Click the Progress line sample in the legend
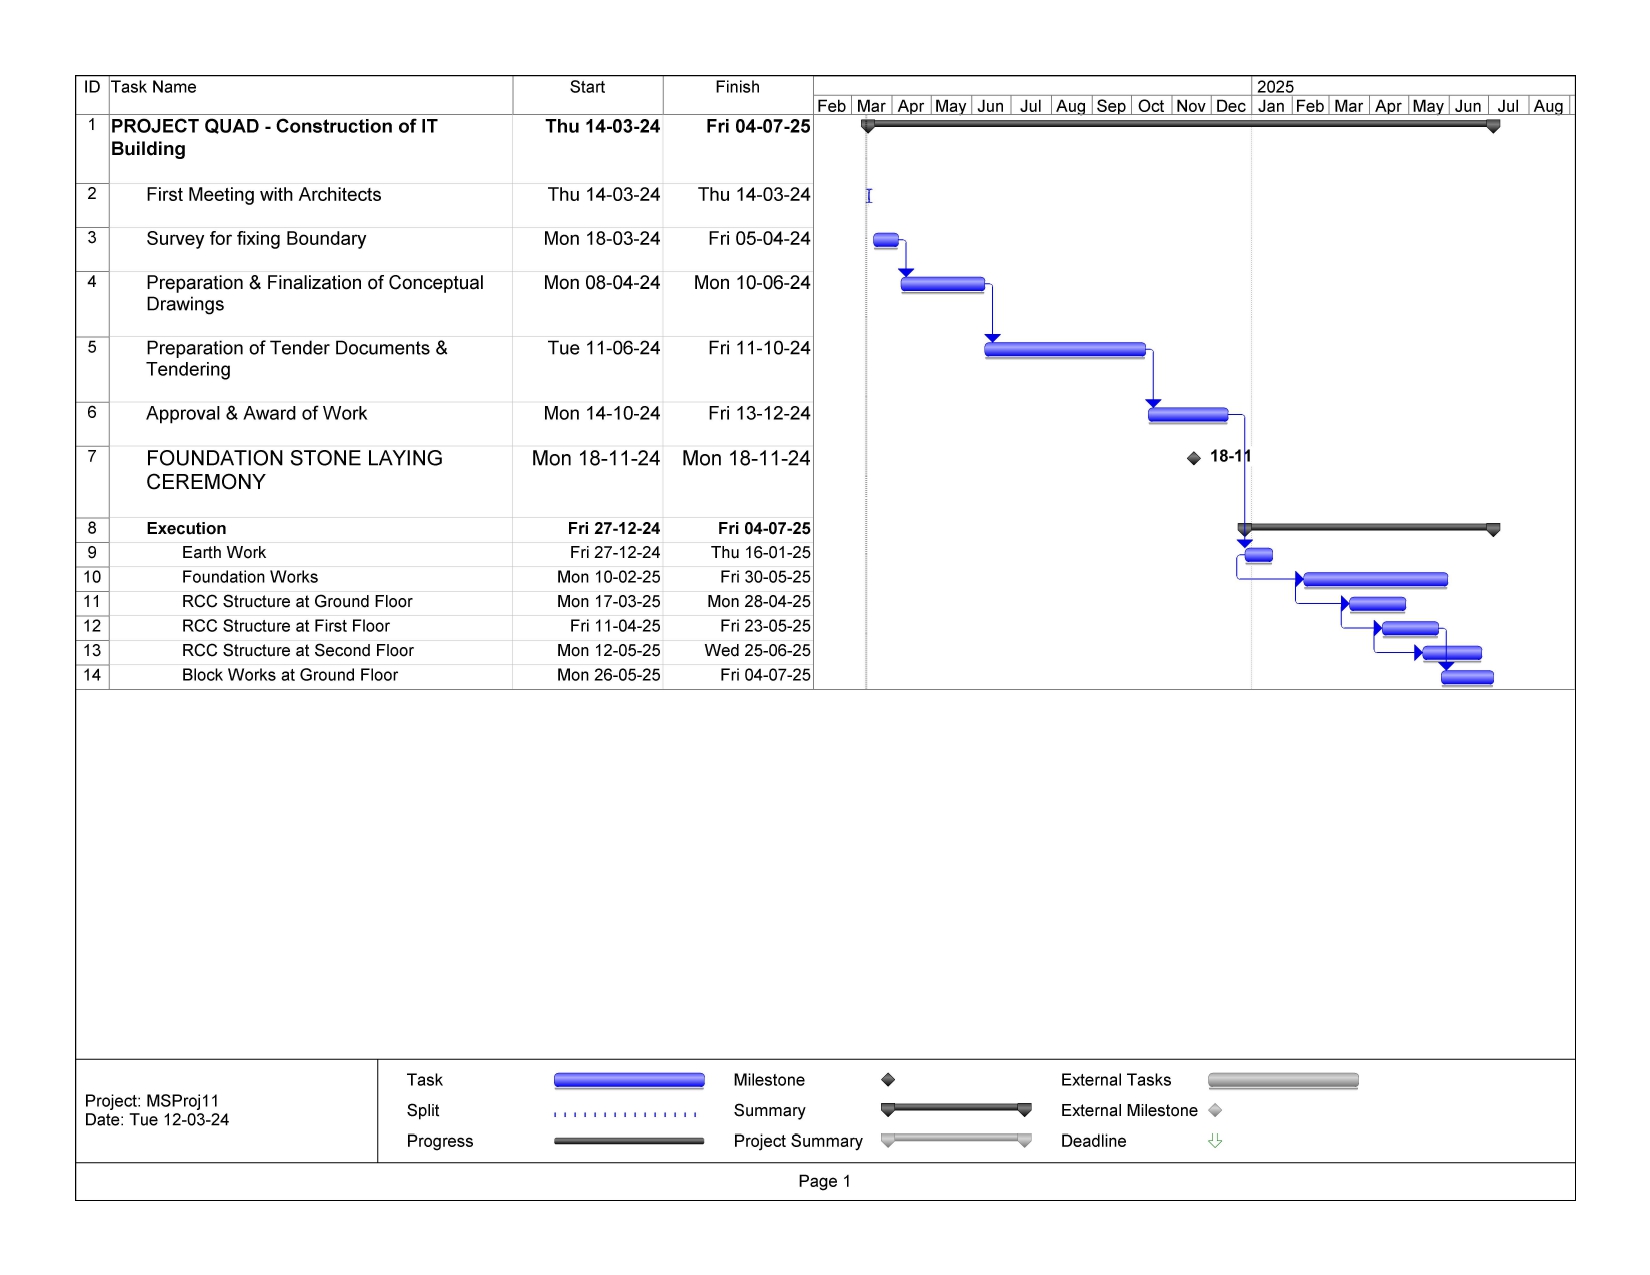This screenshot has height=1275, width=1650. coord(628,1141)
